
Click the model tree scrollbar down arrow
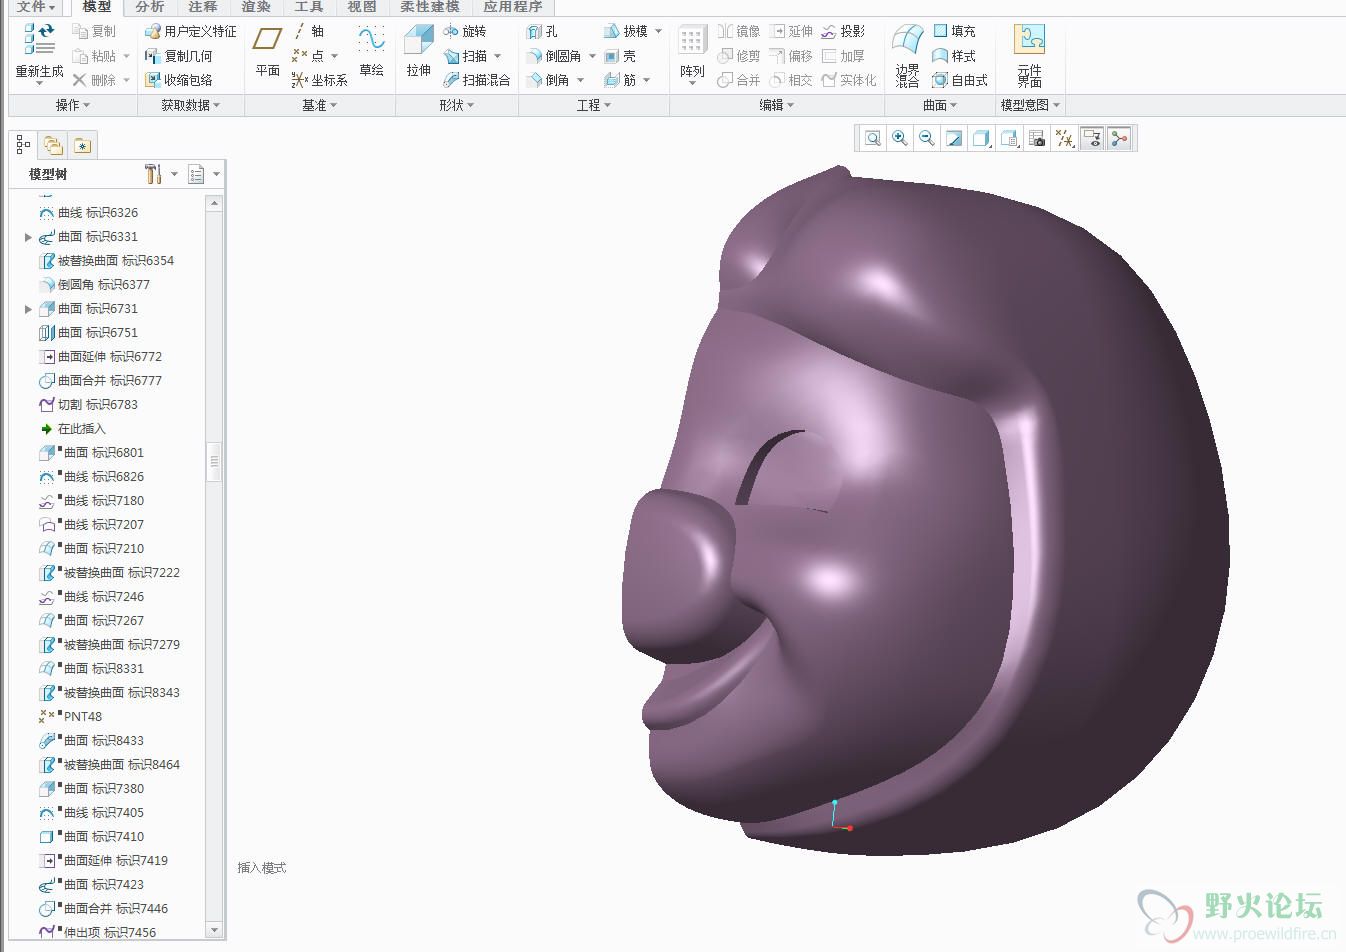213,929
